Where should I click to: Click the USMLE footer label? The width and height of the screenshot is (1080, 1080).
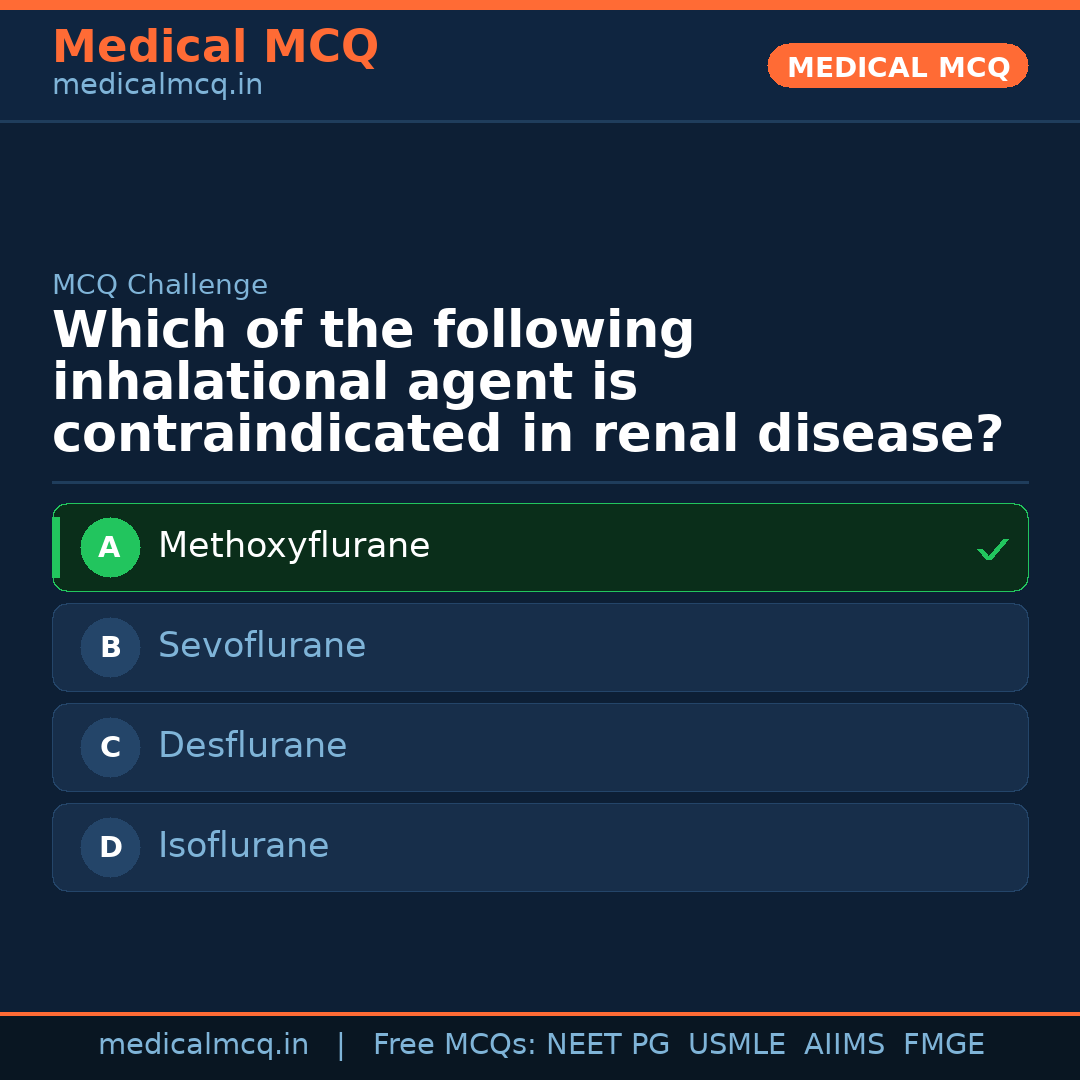(x=736, y=1045)
